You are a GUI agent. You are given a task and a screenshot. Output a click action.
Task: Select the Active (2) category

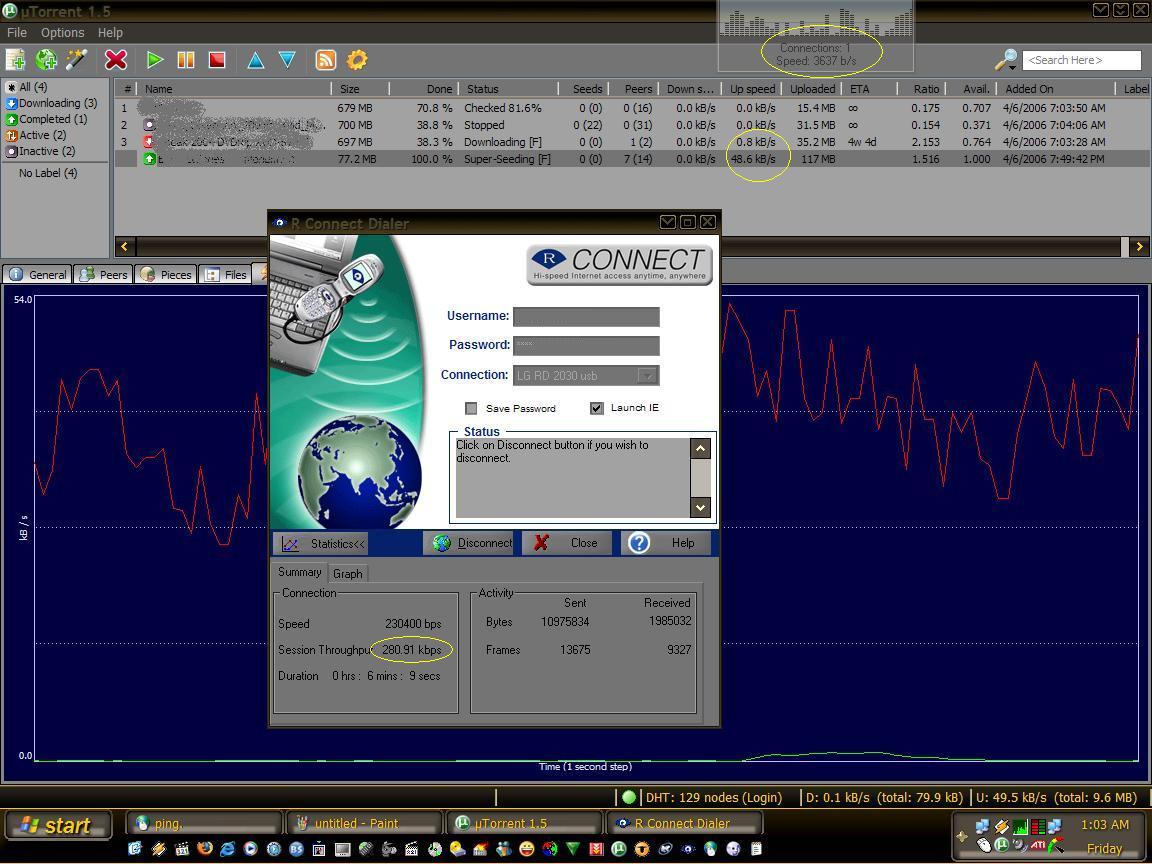coord(36,135)
